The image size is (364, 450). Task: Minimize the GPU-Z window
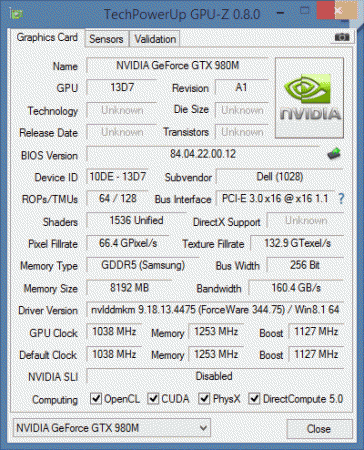click(281, 13)
